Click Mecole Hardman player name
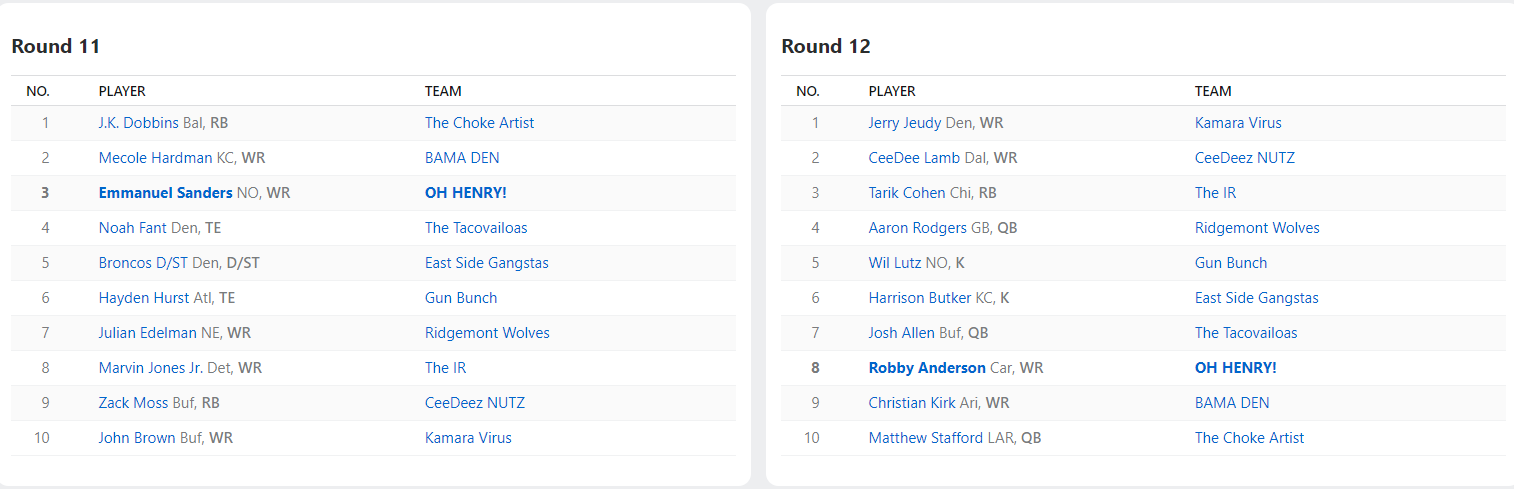This screenshot has height=489, width=1514. click(x=155, y=158)
